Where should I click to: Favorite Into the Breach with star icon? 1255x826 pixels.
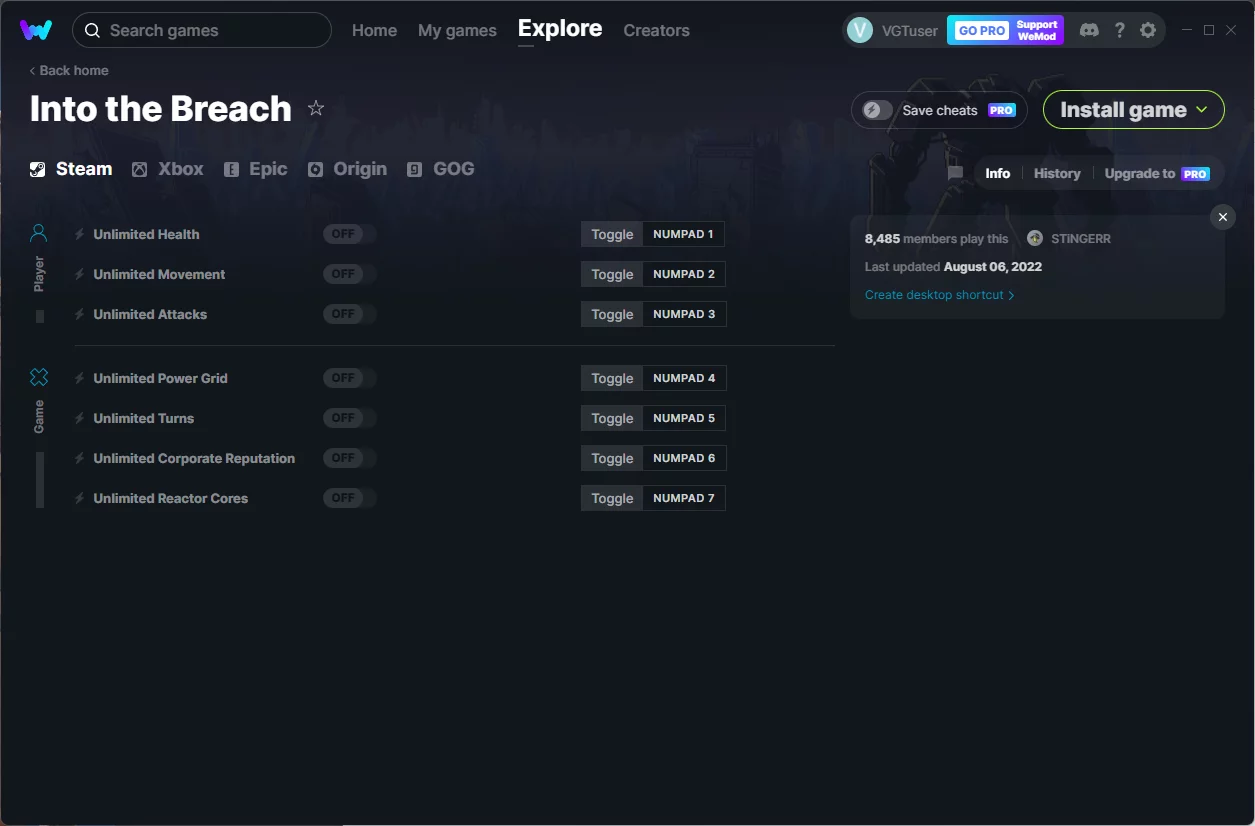point(316,108)
